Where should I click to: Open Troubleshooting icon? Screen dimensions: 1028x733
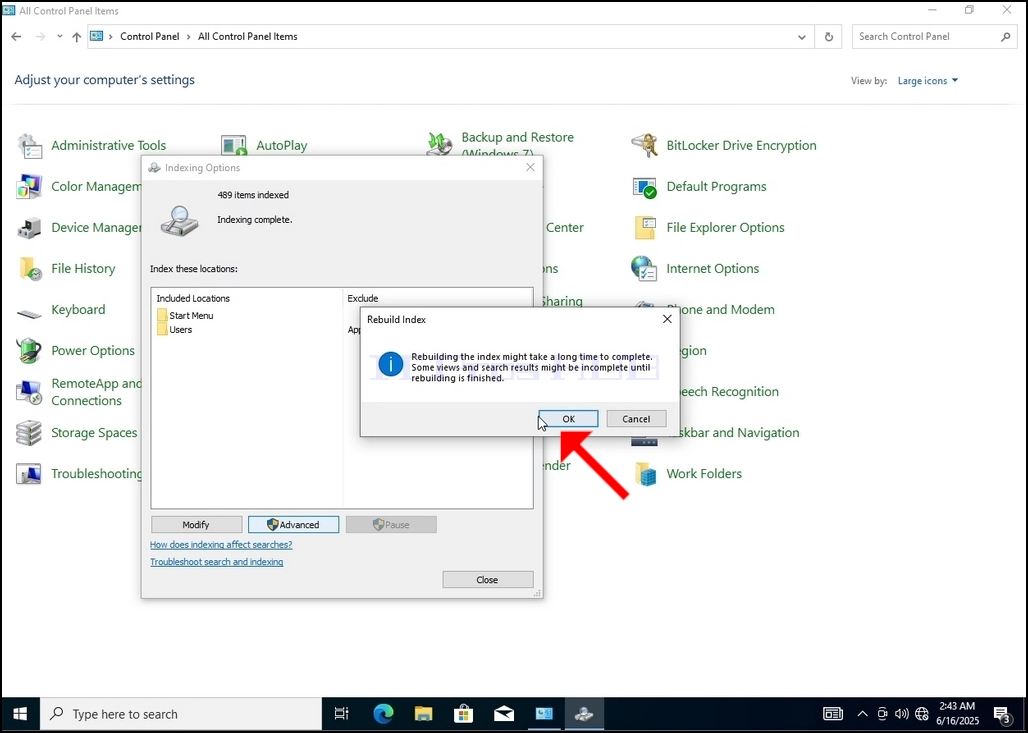coord(30,474)
